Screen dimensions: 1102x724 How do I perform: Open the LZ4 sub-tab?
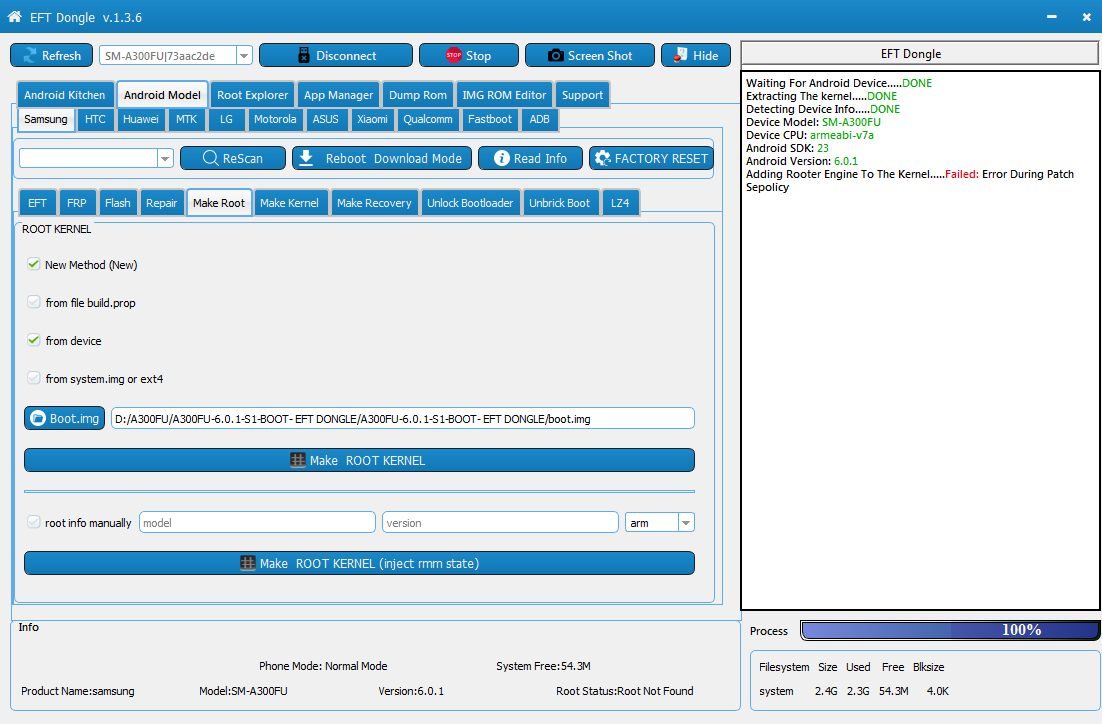[620, 203]
